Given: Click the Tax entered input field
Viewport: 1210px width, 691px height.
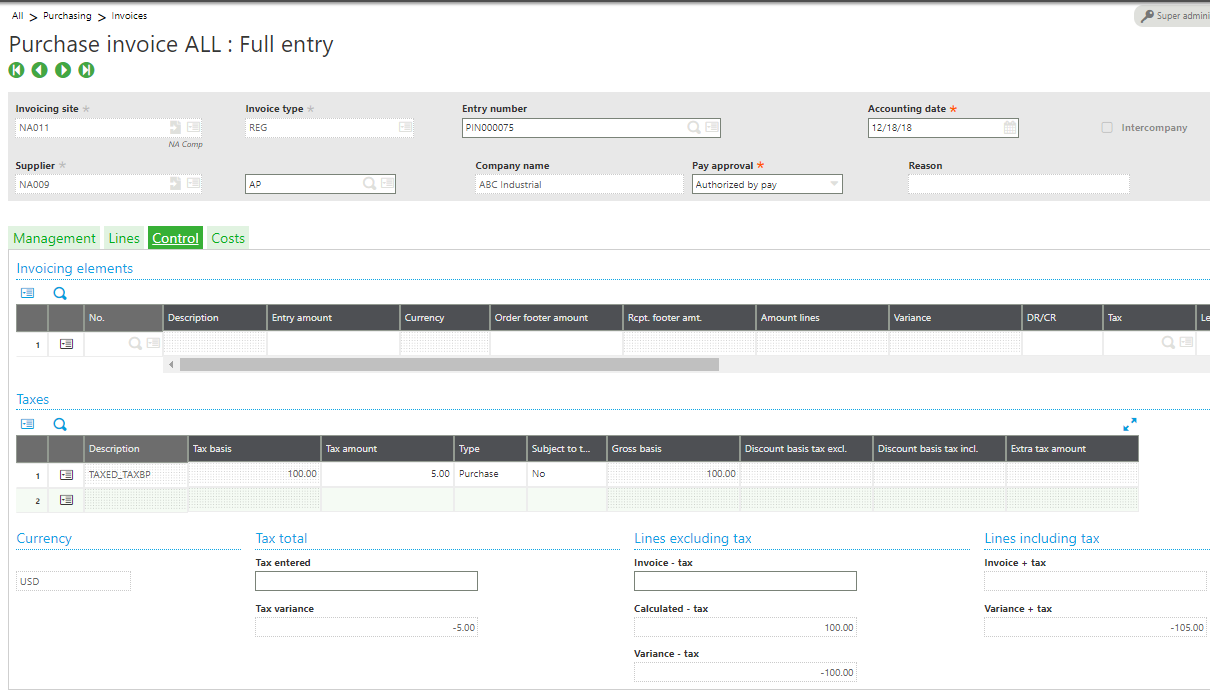Looking at the screenshot, I should coord(366,581).
